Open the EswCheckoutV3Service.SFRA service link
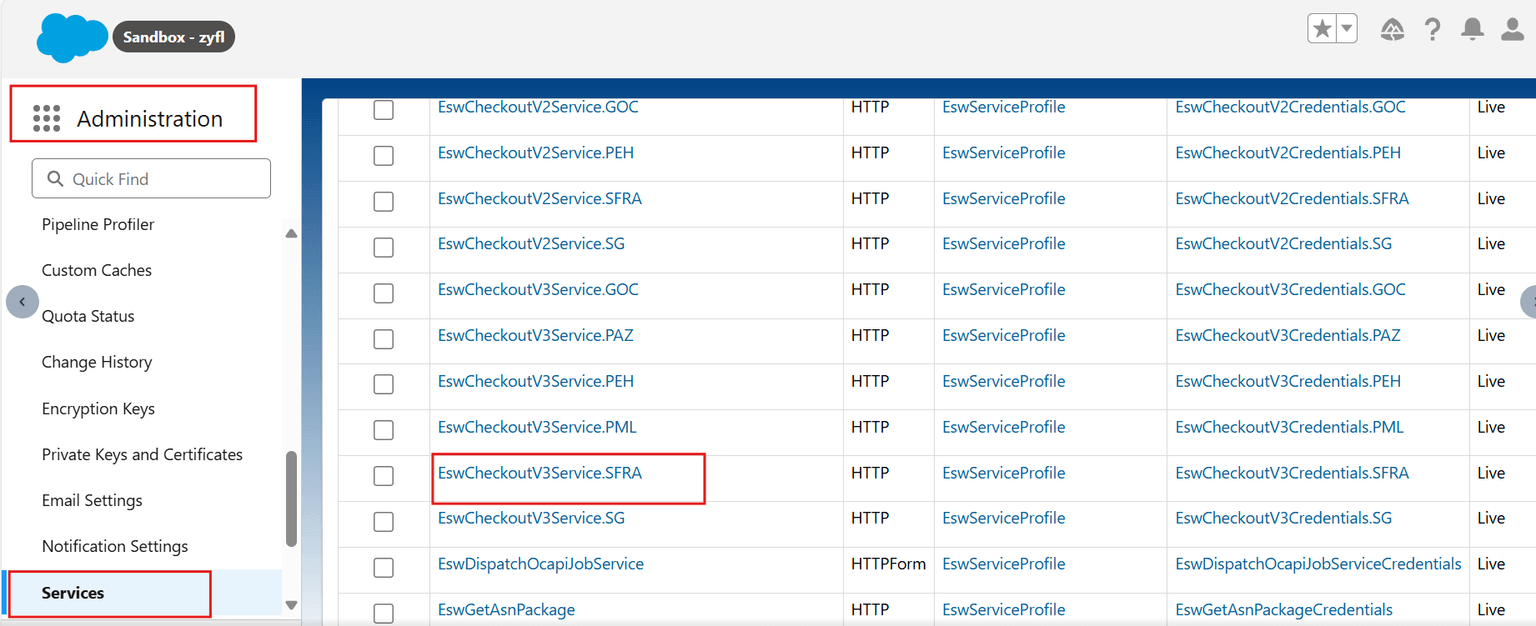 tap(540, 473)
